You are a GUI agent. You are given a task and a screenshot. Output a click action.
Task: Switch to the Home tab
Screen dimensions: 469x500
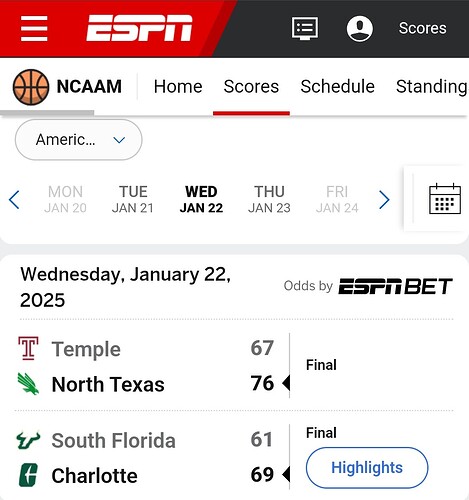pos(178,87)
